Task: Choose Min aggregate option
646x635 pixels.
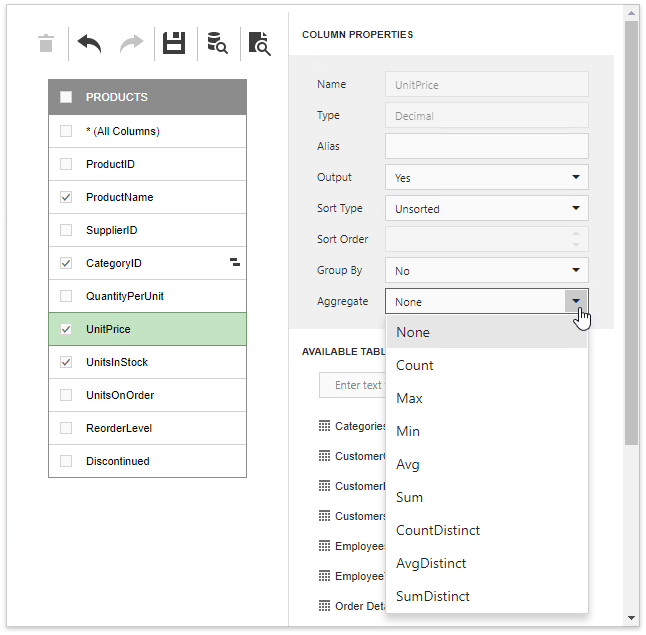Action: point(487,431)
